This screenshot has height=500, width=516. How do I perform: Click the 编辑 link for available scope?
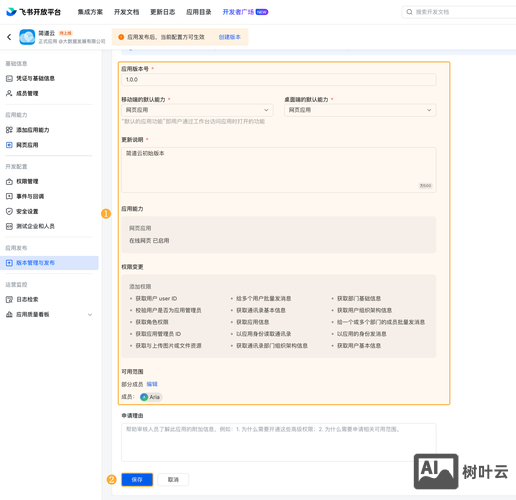152,384
